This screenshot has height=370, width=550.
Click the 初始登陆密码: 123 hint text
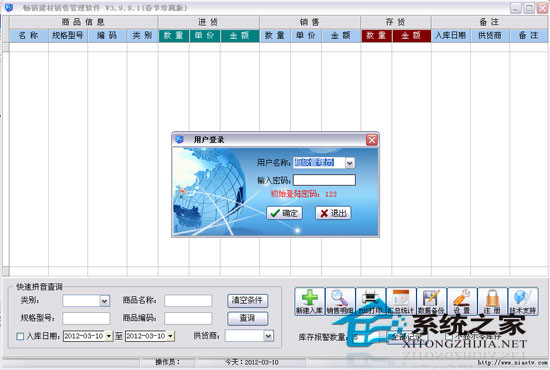pyautogui.click(x=303, y=194)
